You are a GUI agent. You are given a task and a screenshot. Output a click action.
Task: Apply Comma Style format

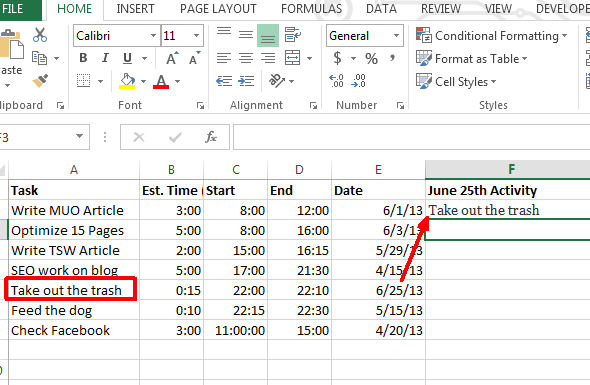tap(392, 58)
